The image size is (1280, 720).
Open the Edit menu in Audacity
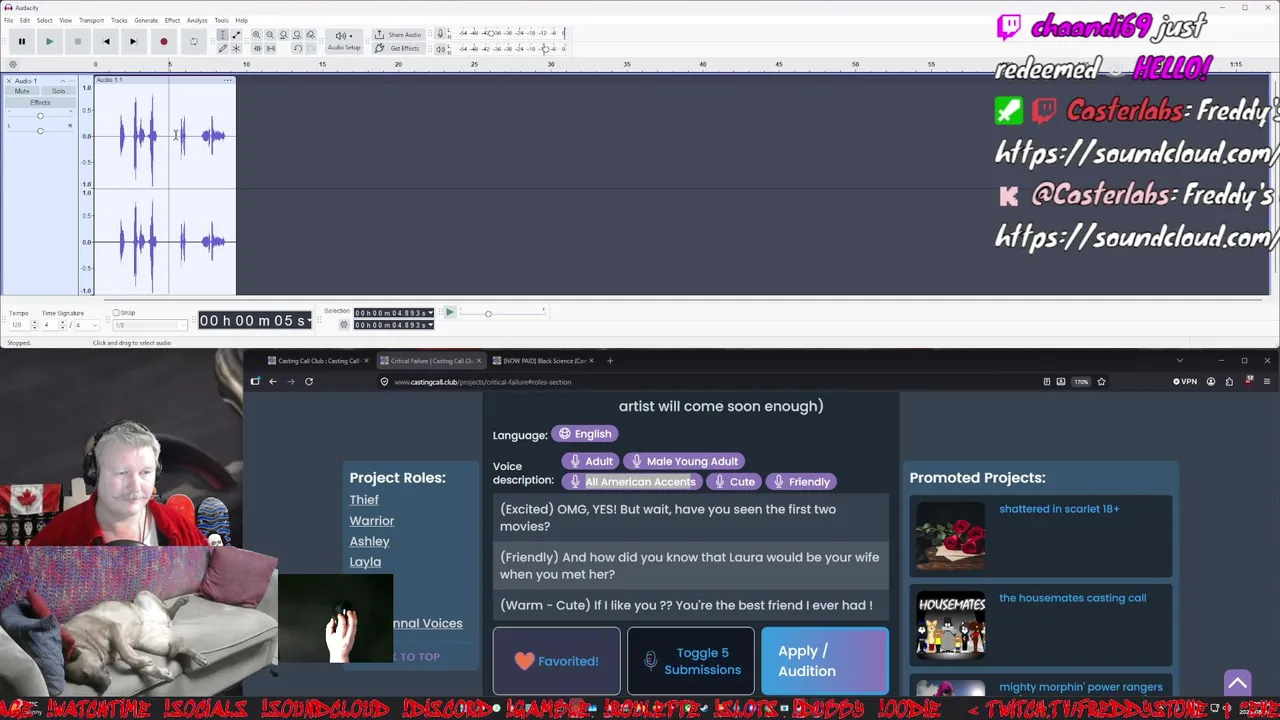tap(24, 20)
